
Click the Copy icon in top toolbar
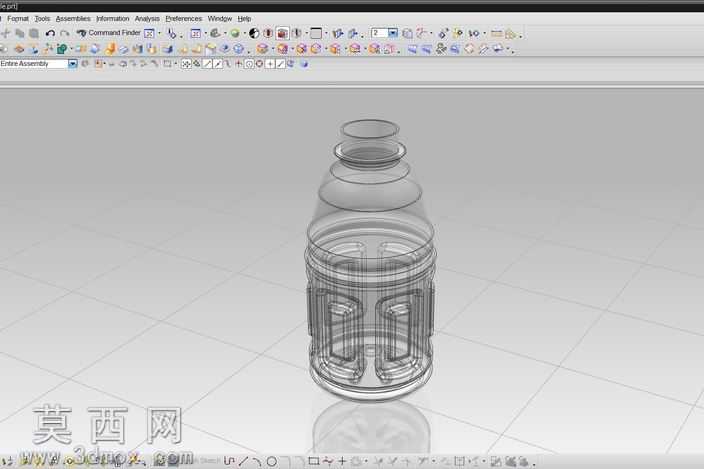(x=20, y=33)
